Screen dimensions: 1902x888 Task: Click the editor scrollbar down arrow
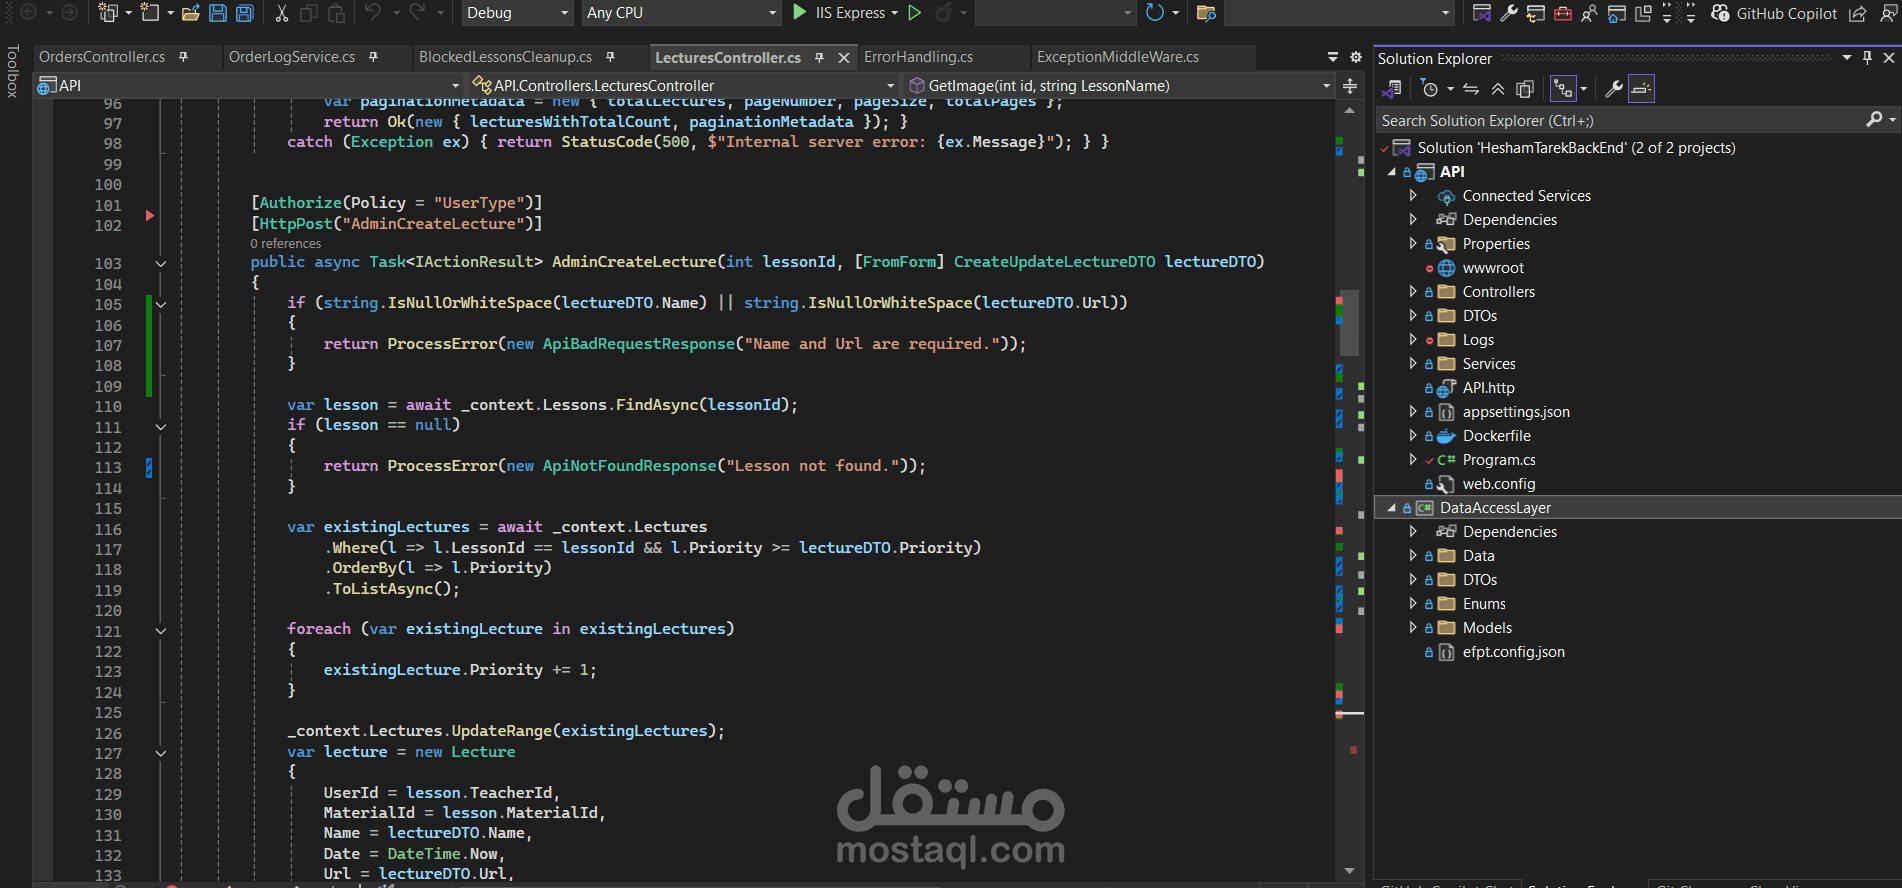[x=1350, y=871]
